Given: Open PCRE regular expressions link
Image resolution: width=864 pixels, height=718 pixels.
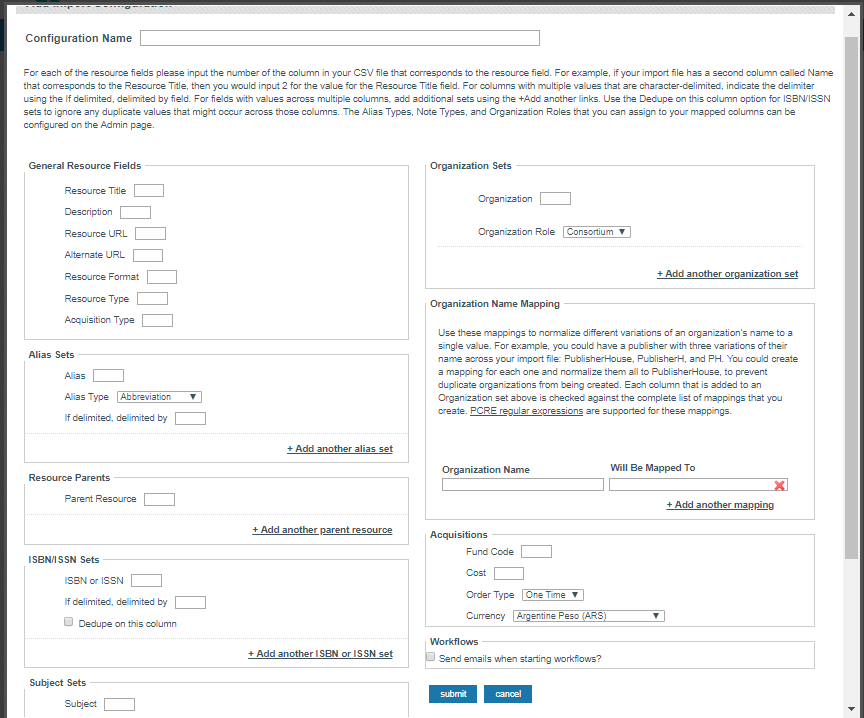Looking at the screenshot, I should pos(526,411).
